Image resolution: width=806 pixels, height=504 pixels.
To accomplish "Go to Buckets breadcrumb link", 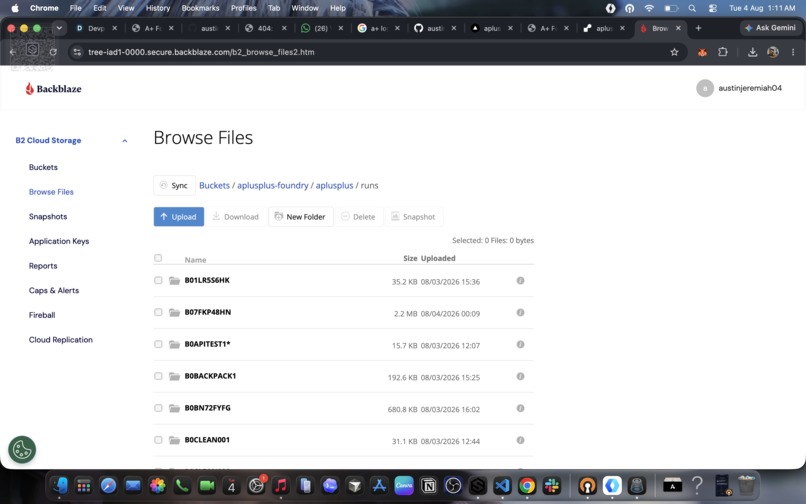I will click(214, 186).
